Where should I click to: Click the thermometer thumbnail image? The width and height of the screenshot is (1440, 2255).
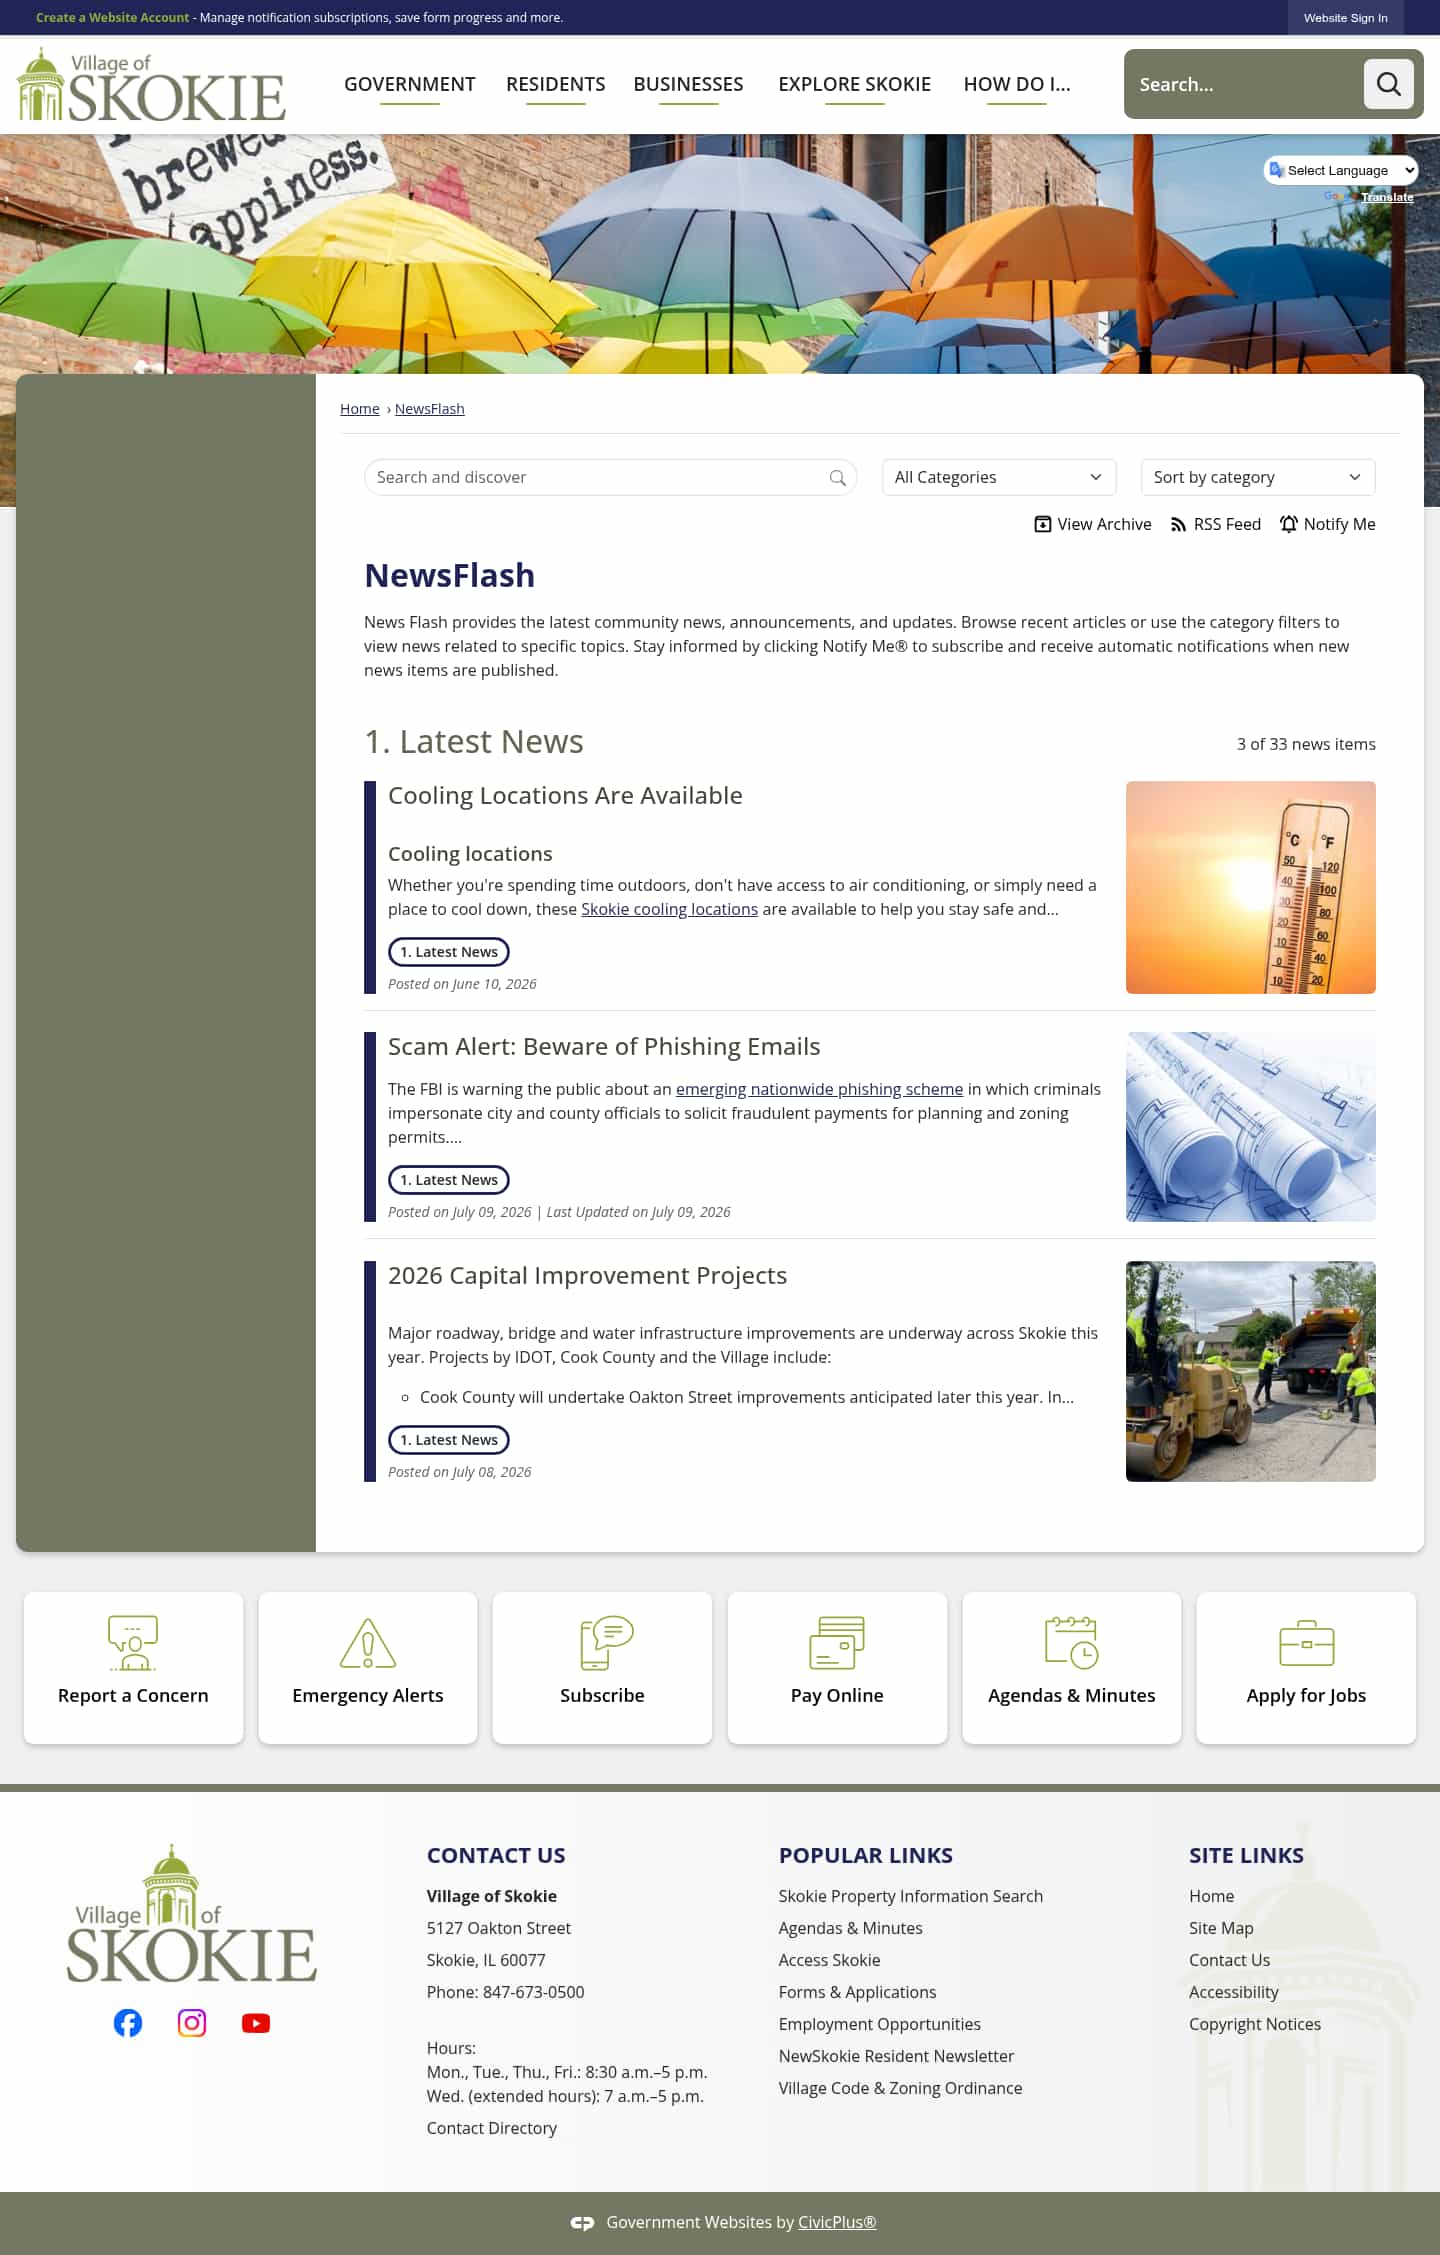tap(1251, 888)
